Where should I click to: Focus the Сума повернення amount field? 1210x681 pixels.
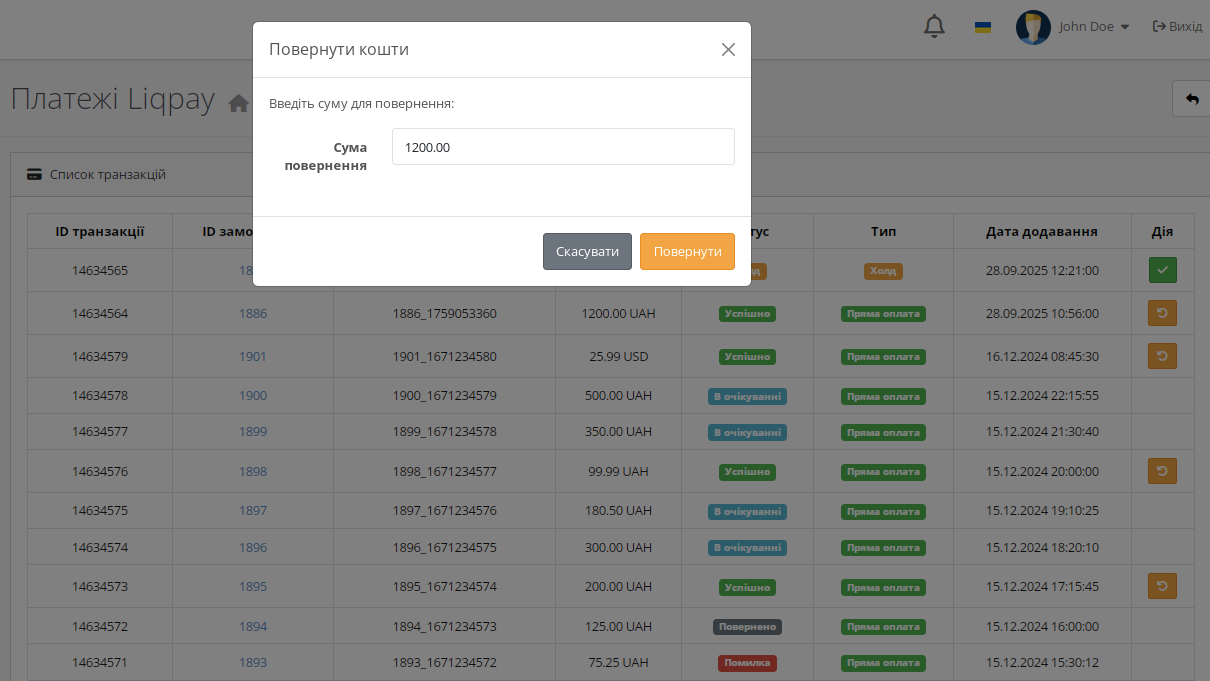click(563, 147)
